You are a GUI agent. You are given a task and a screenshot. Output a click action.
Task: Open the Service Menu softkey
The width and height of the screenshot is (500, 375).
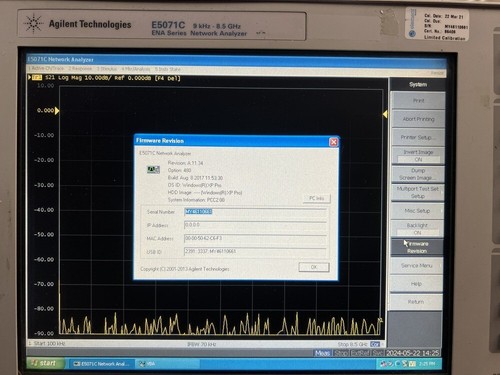417,266
